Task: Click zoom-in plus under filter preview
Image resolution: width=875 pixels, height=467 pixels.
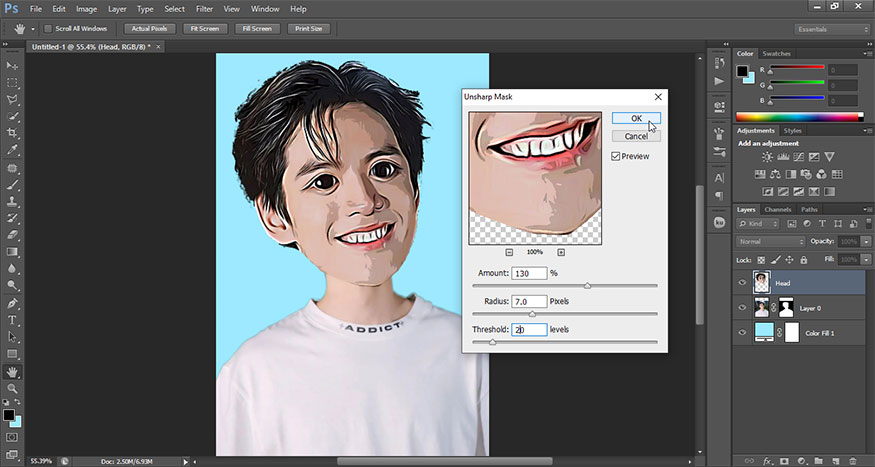Action: click(x=561, y=252)
